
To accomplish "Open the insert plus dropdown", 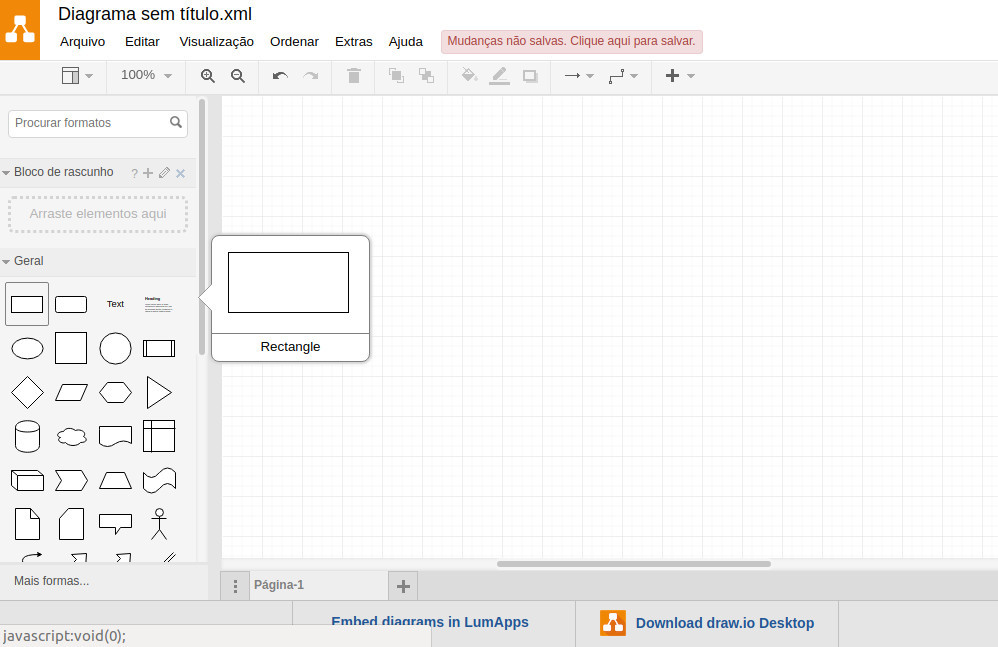I will (680, 76).
